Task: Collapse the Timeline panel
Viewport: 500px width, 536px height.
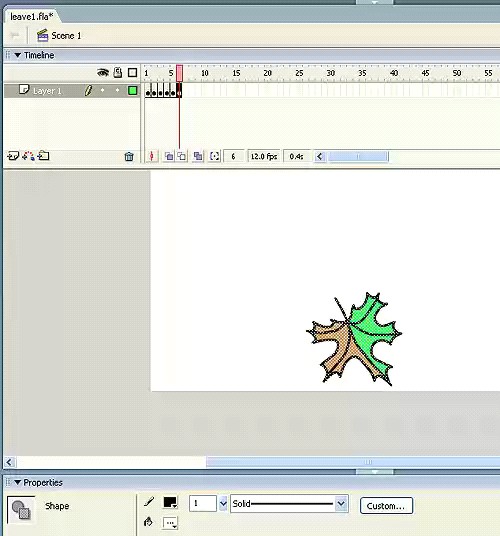Action: pyautogui.click(x=18, y=55)
